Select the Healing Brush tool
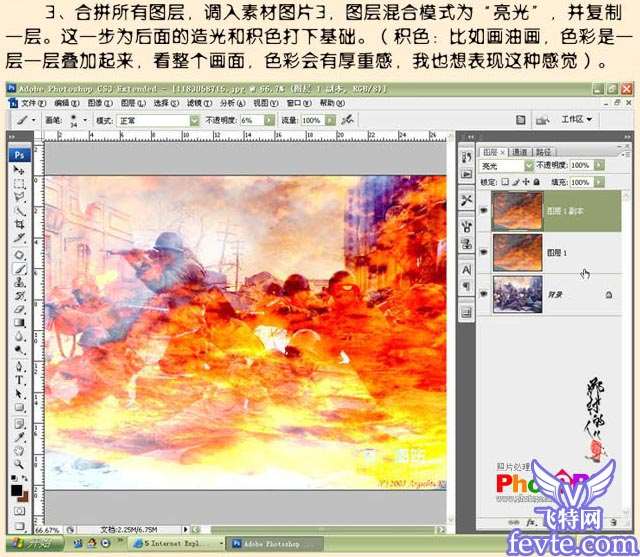Image resolution: width=640 pixels, height=557 pixels. pos(19,255)
